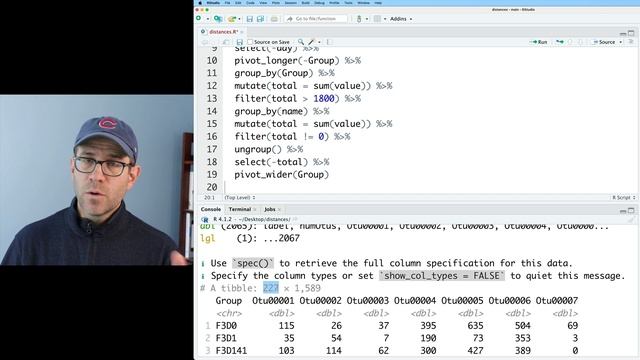Open the Edit menu in the menu bar

coord(238,3)
